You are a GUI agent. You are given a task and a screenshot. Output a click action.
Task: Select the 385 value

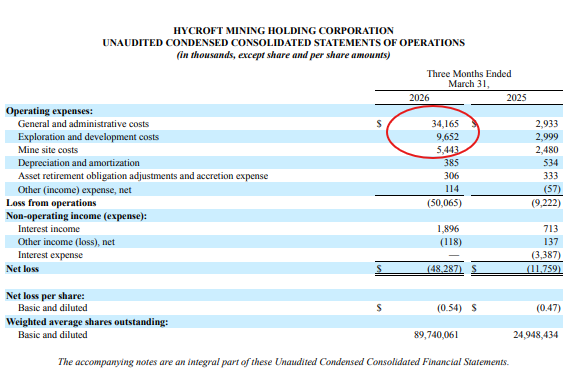(451, 163)
